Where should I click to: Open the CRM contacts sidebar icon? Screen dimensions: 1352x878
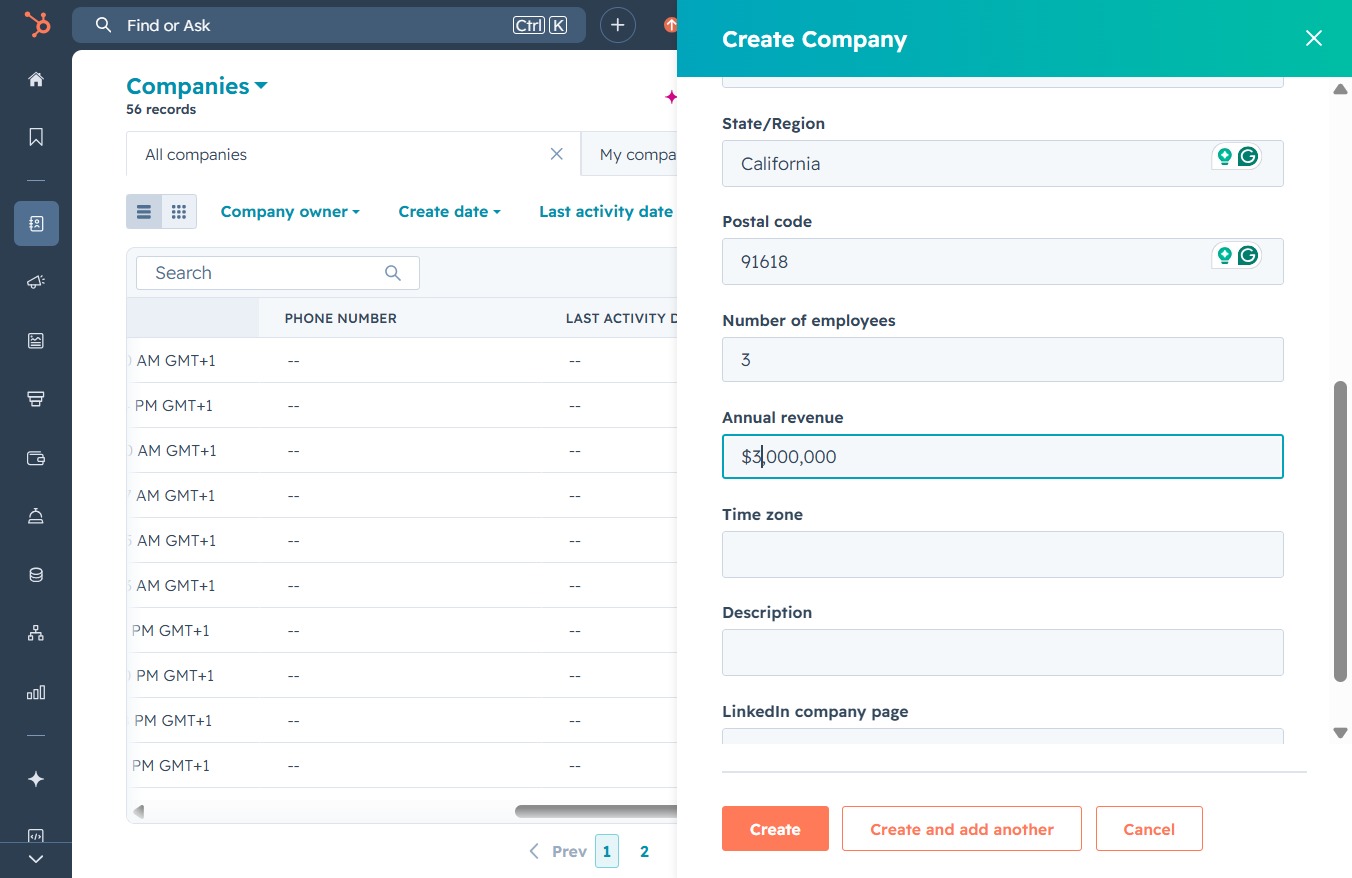(x=36, y=224)
